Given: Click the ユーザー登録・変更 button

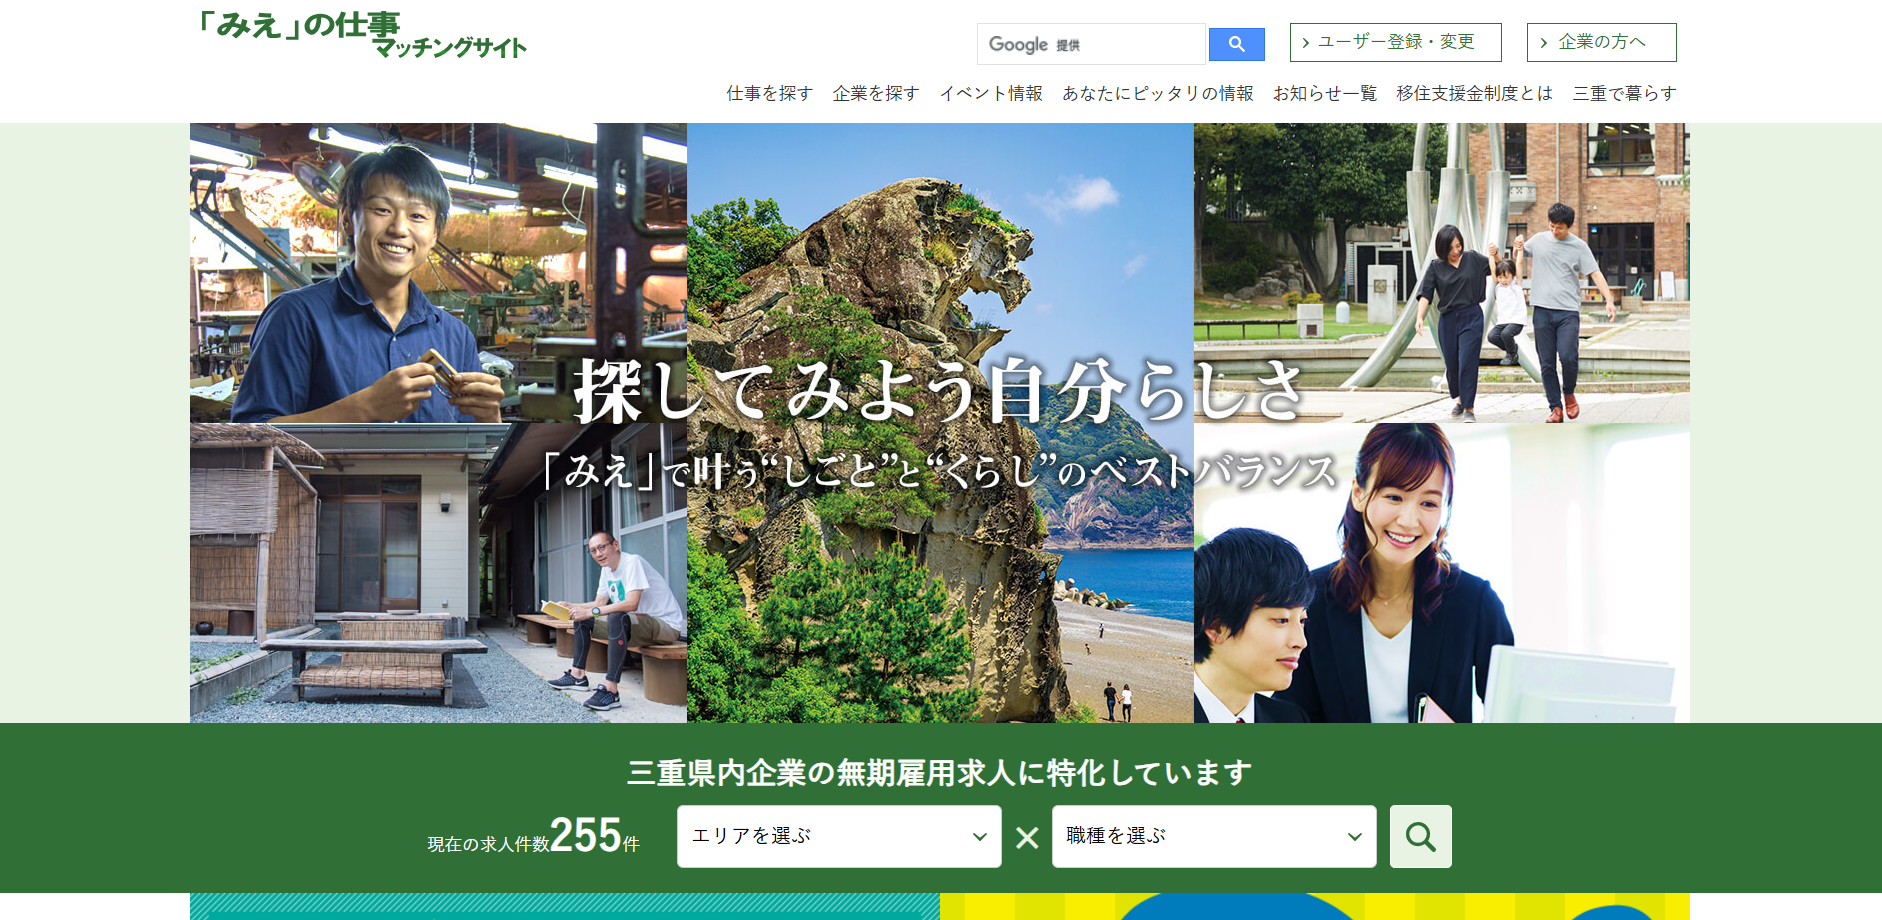Looking at the screenshot, I should (1395, 42).
